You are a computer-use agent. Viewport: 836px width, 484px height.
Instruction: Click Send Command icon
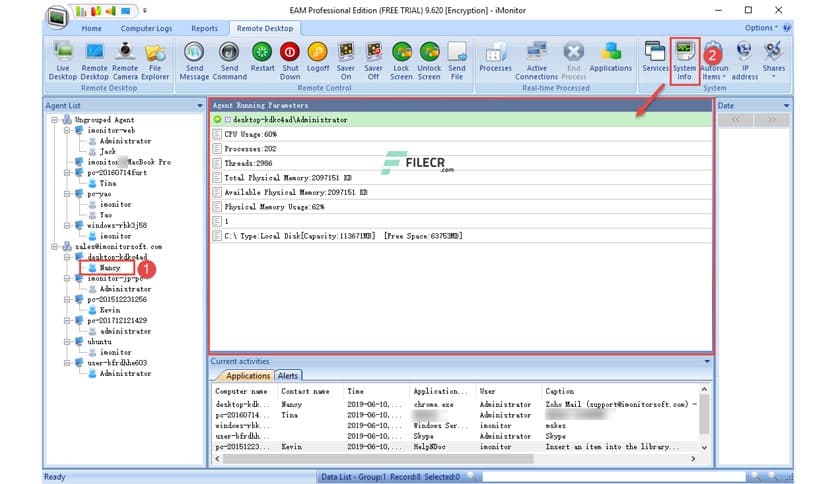pyautogui.click(x=229, y=61)
